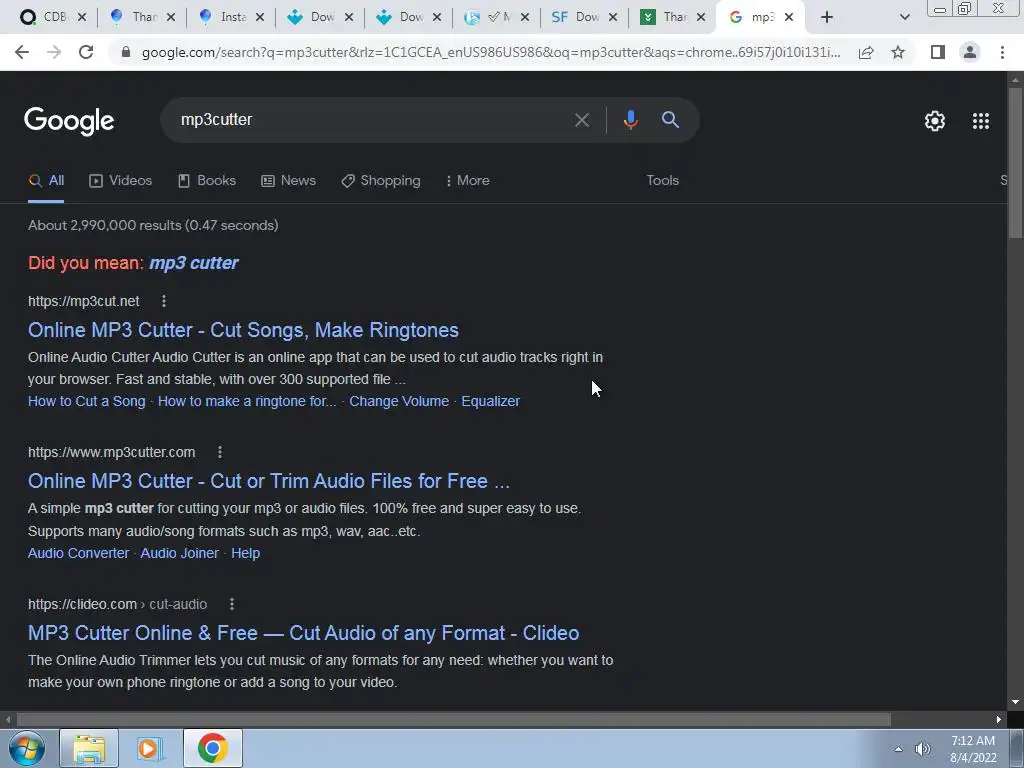Viewport: 1024px width, 768px height.
Task: Expand the More search categories
Action: [x=468, y=181]
